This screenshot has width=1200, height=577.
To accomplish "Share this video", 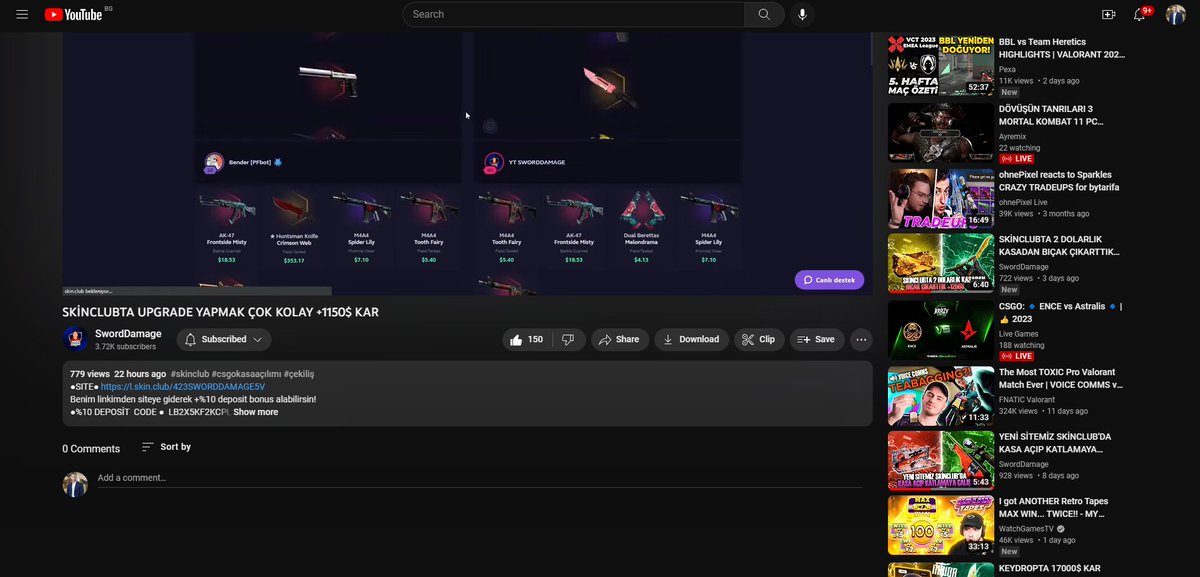I will click(x=618, y=339).
